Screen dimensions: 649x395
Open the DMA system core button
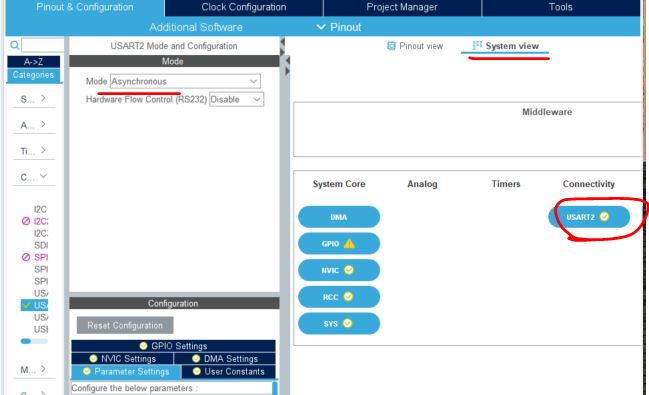click(x=339, y=217)
